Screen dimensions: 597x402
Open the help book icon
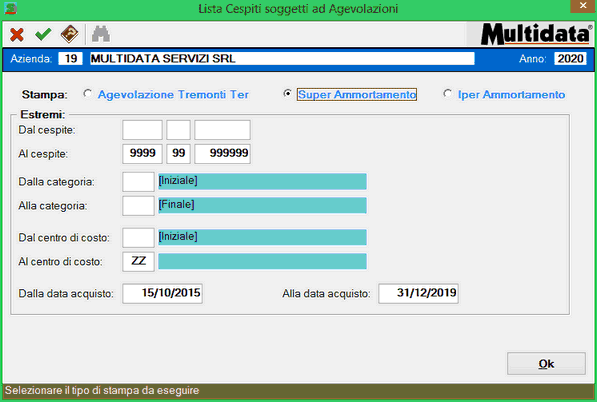[70, 34]
